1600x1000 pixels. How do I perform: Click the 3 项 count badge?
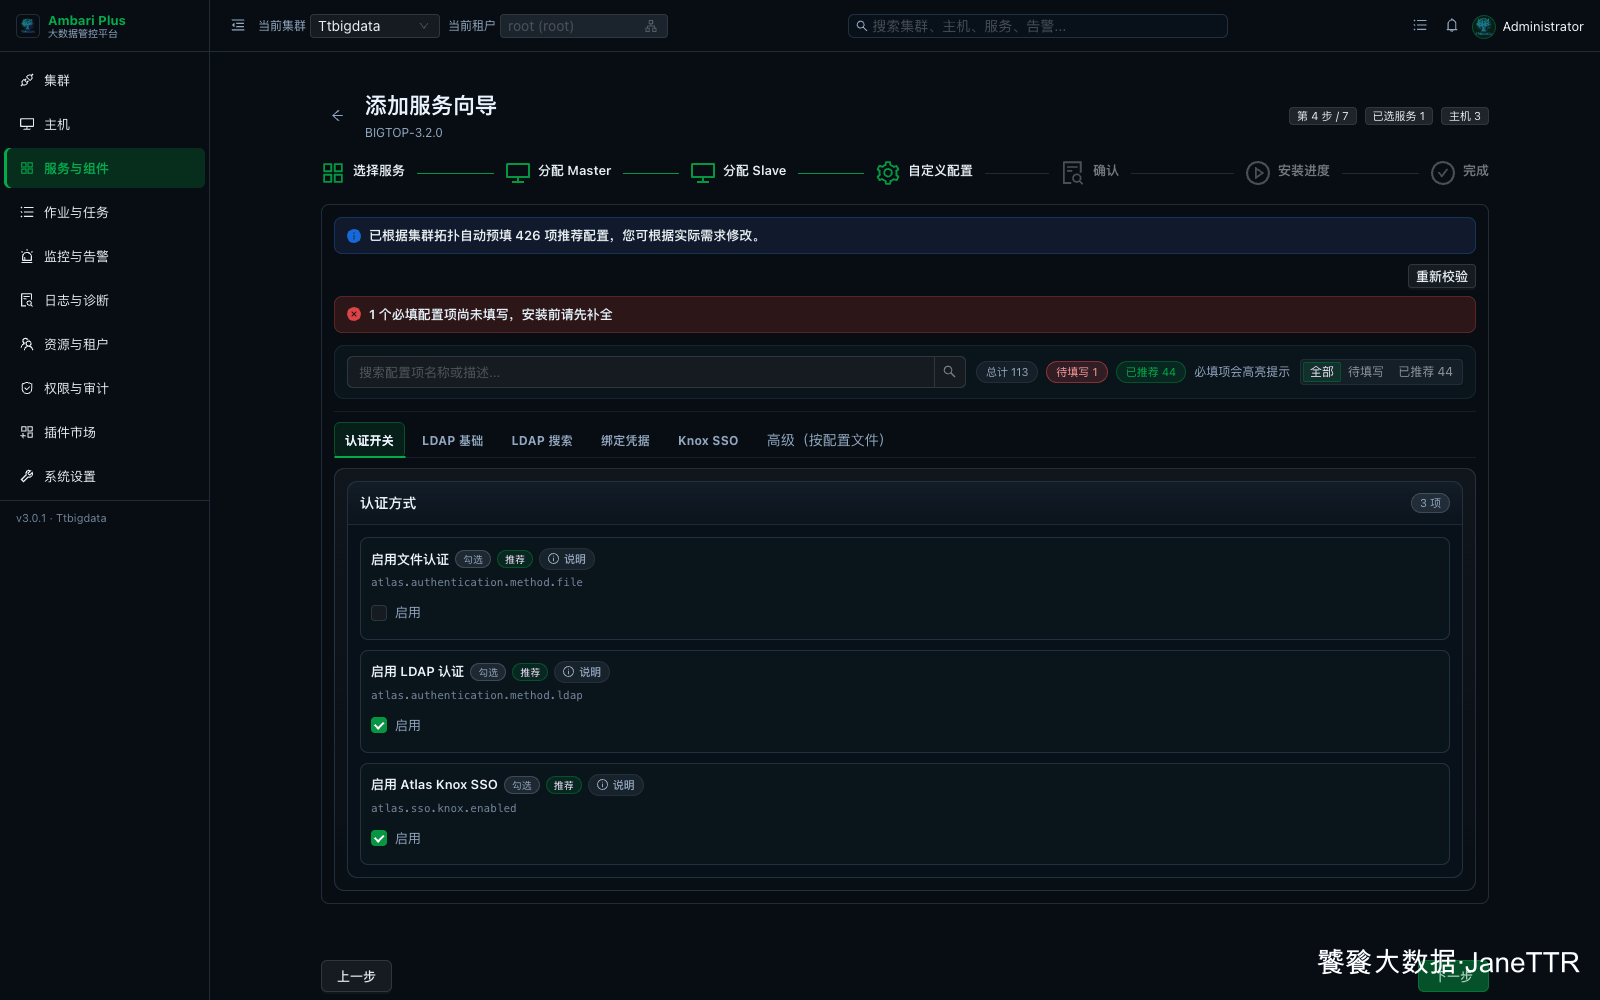click(1430, 503)
